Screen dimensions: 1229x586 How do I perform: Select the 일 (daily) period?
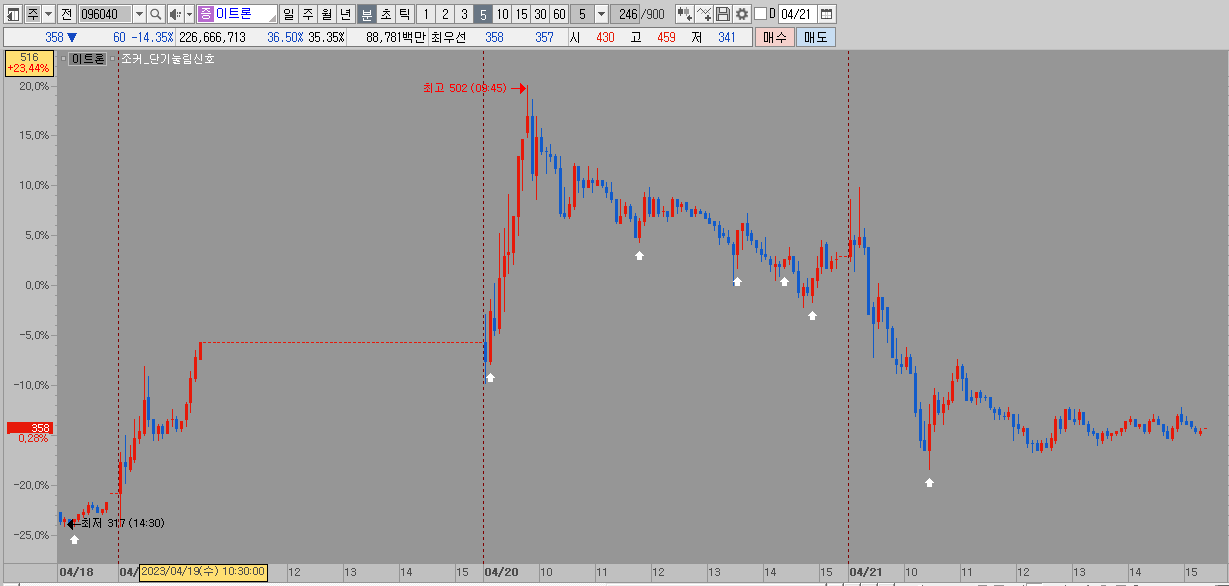289,14
